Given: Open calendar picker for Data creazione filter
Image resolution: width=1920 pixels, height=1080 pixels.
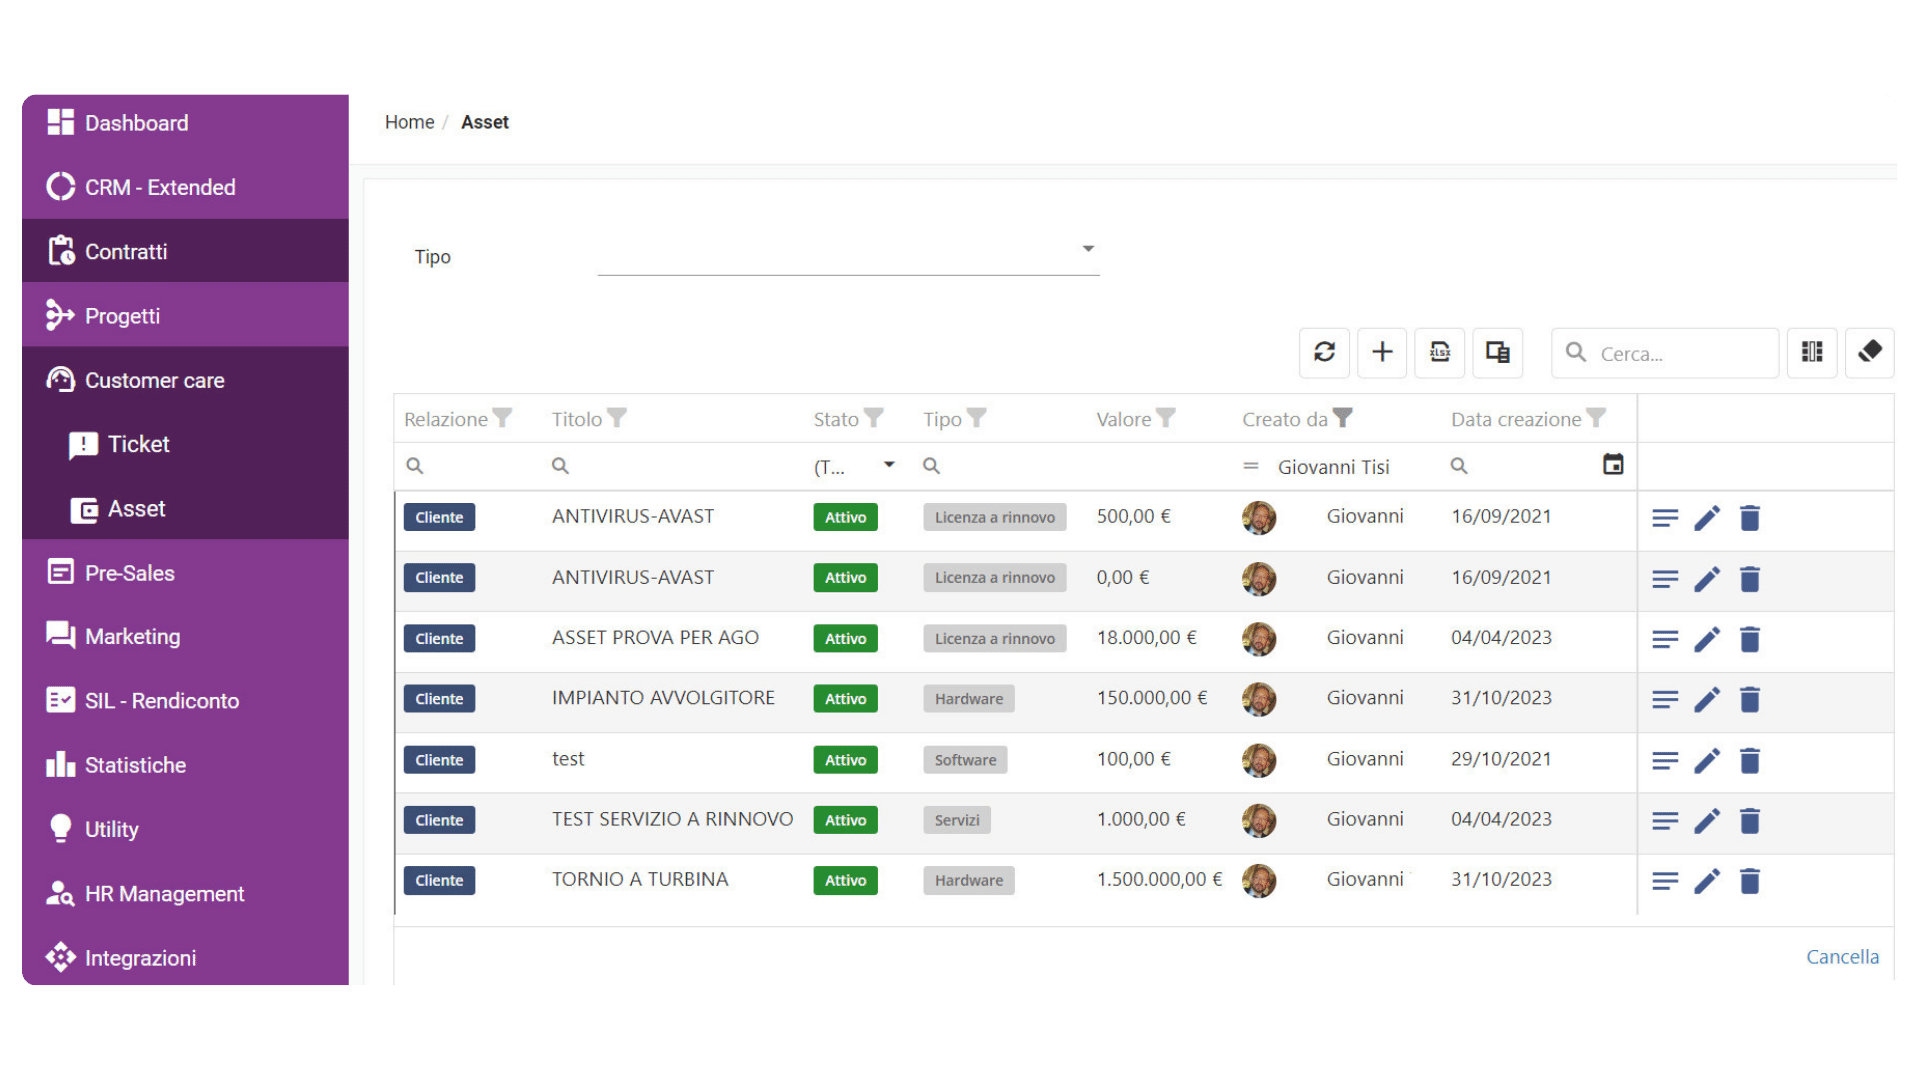Looking at the screenshot, I should pos(1613,465).
